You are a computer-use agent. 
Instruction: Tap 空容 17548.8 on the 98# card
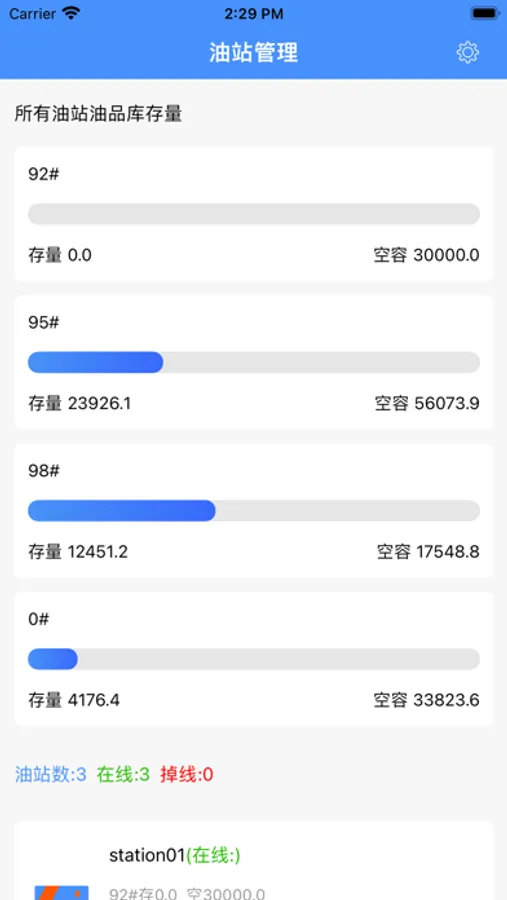(428, 552)
